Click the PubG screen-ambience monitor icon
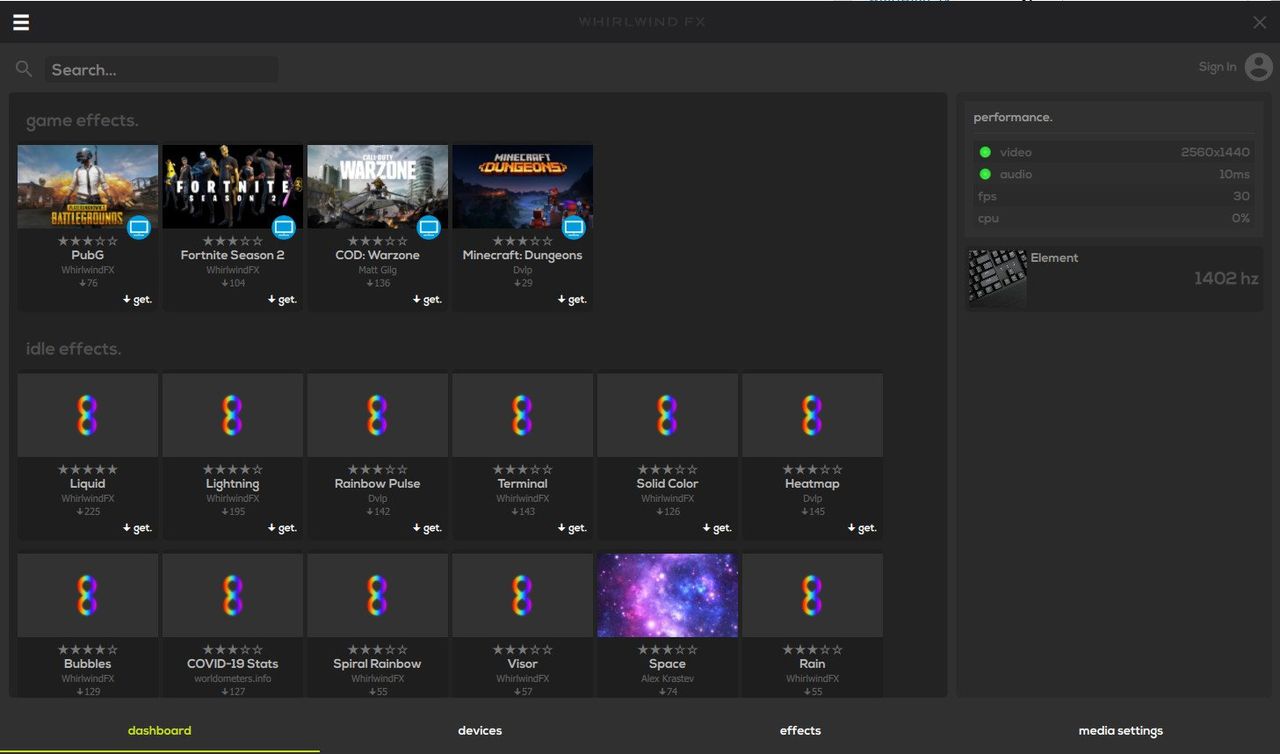1280x754 pixels. [x=139, y=227]
